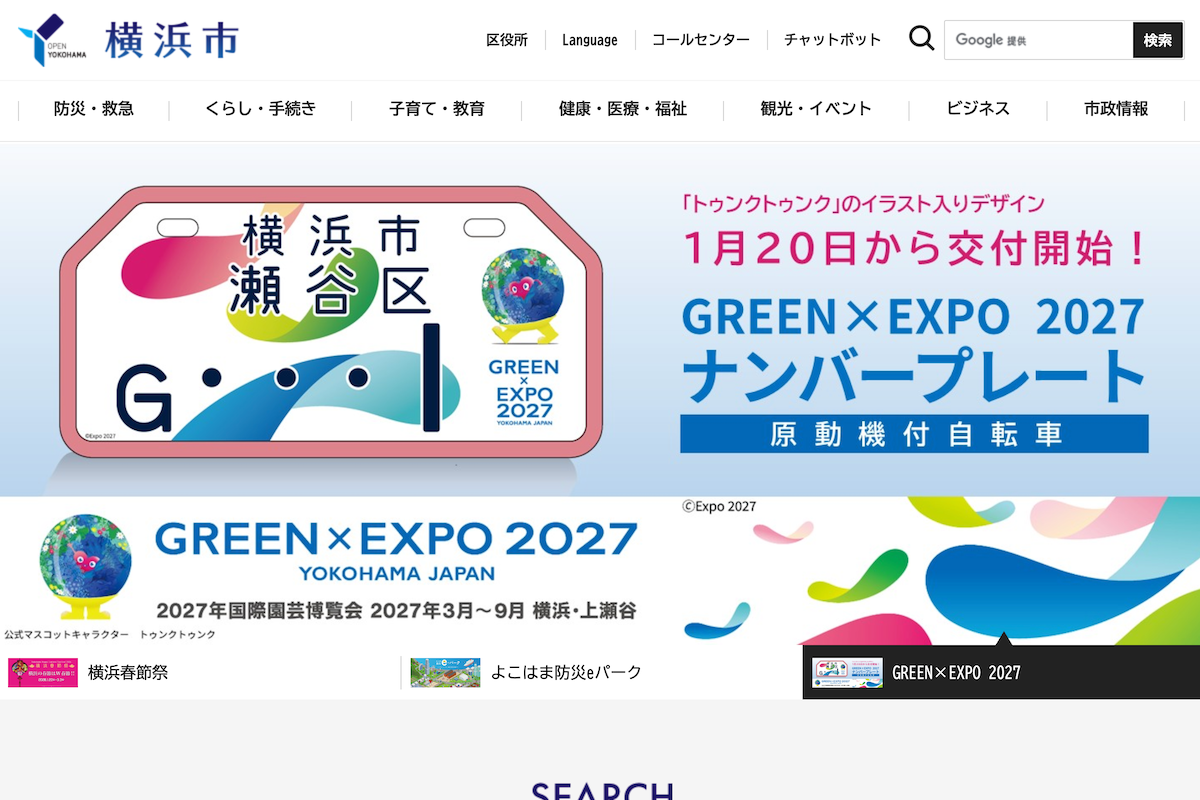Click the 横浜市 site title text
Viewport: 1200px width, 800px height.
pyautogui.click(x=172, y=40)
